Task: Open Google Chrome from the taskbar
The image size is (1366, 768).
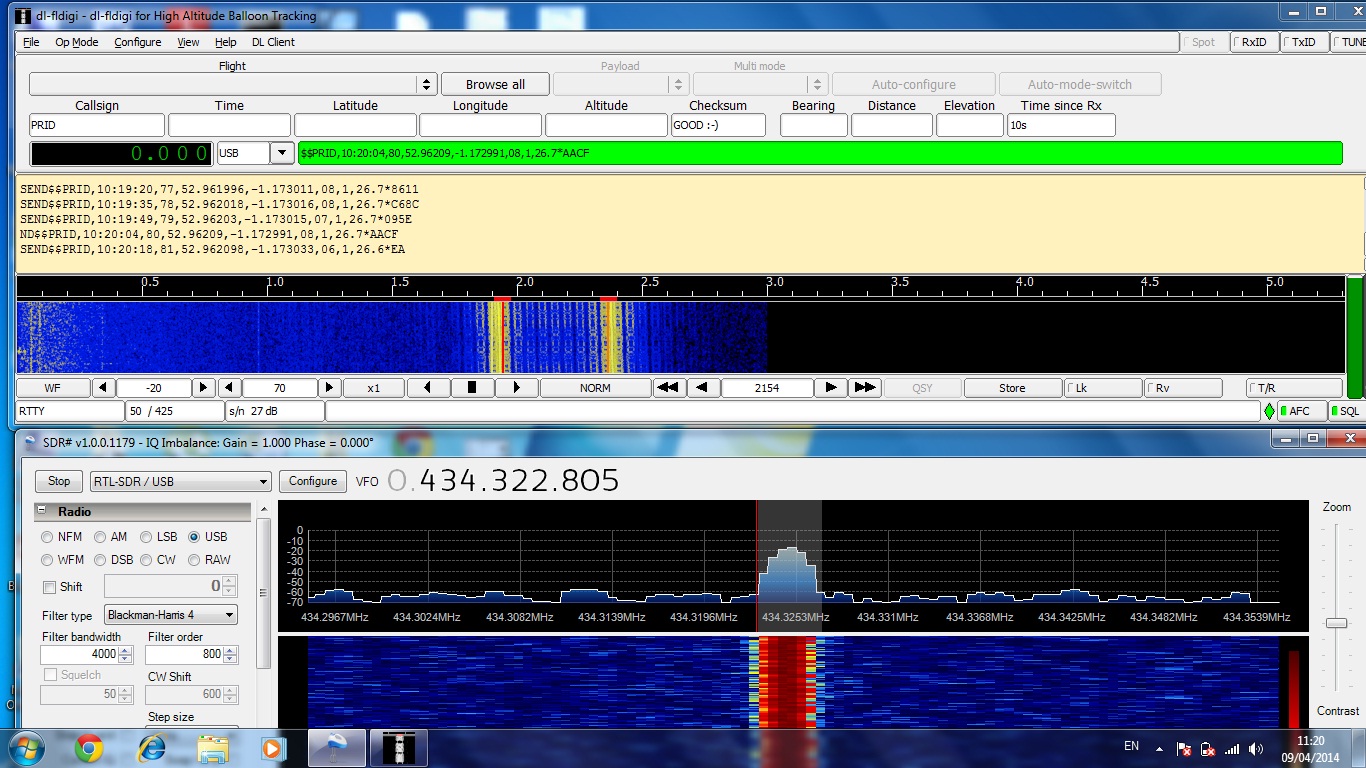Action: [x=89, y=748]
